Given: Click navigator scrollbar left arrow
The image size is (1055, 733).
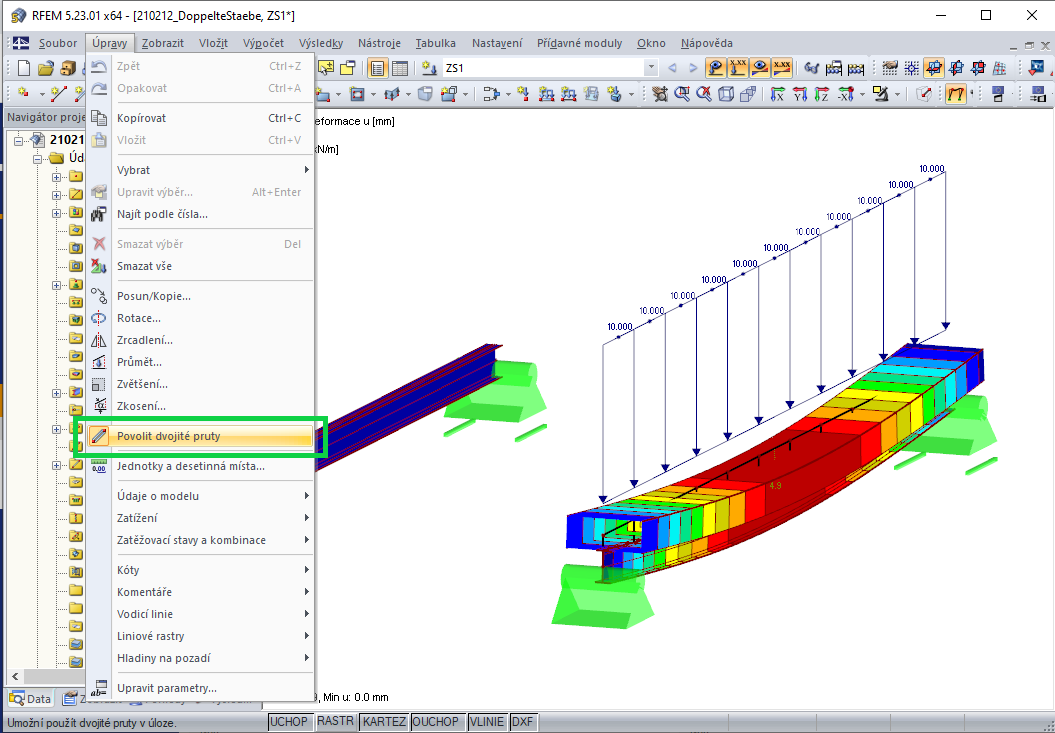Looking at the screenshot, I should [13, 676].
